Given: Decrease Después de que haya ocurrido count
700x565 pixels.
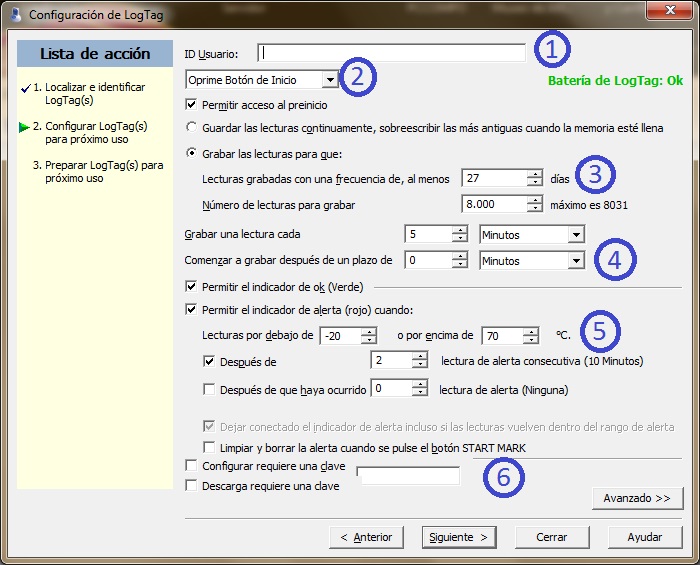Looking at the screenshot, I should (420, 392).
